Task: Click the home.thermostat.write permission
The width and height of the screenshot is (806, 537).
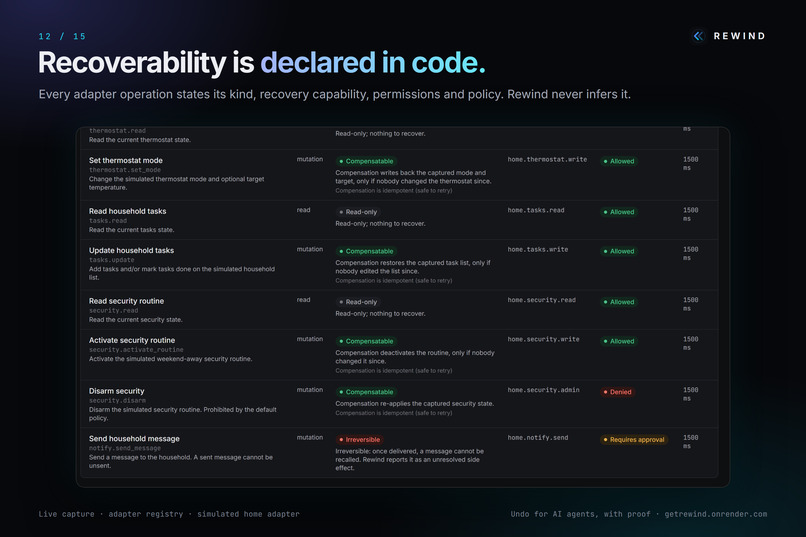Action: 547,159
